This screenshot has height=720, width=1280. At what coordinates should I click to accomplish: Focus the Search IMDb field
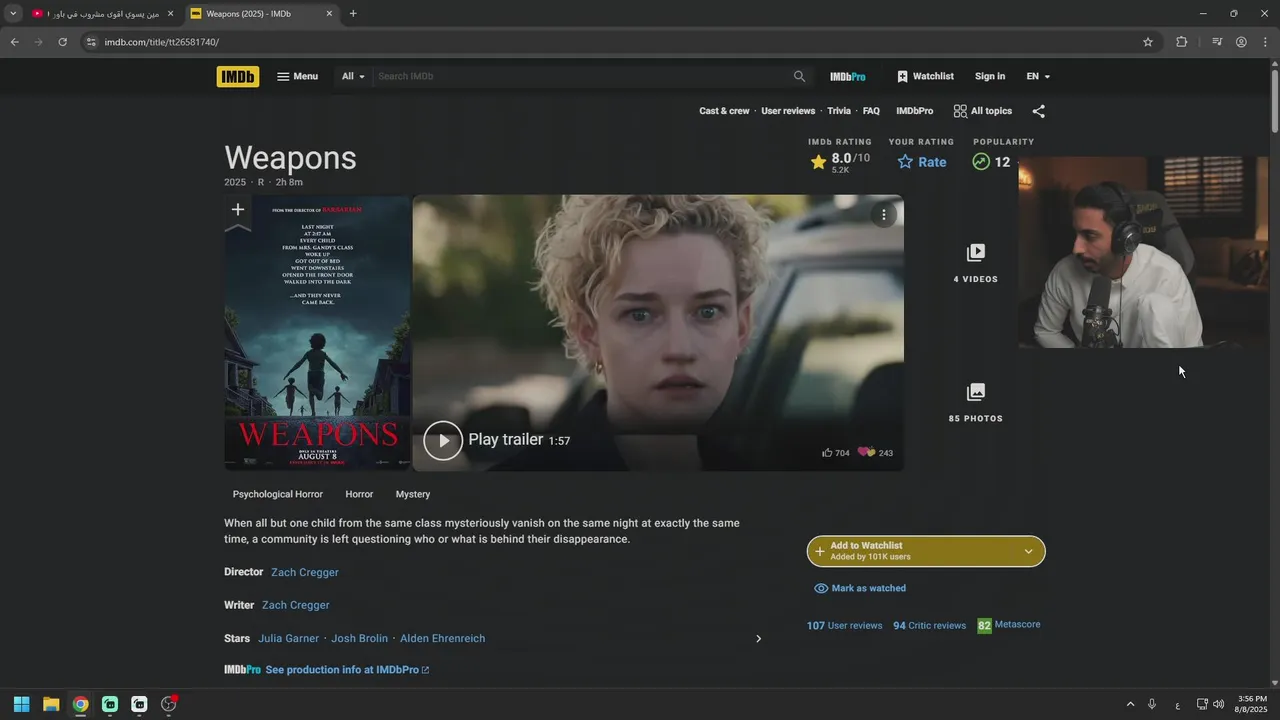[582, 76]
